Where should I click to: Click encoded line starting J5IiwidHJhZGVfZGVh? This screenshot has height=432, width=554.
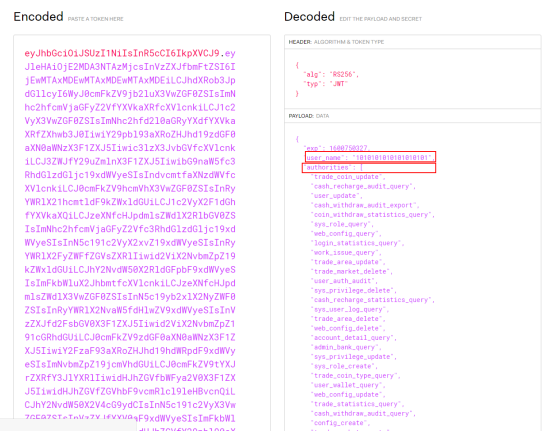point(130,391)
